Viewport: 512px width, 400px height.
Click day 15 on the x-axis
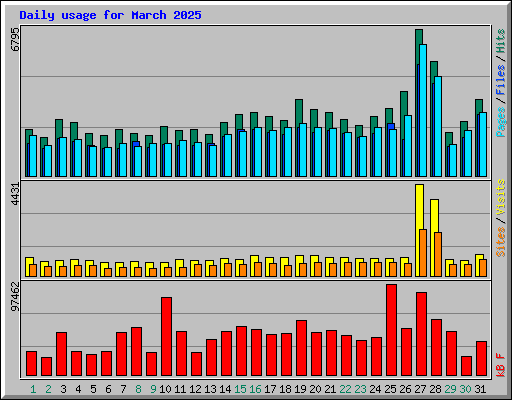(240, 389)
